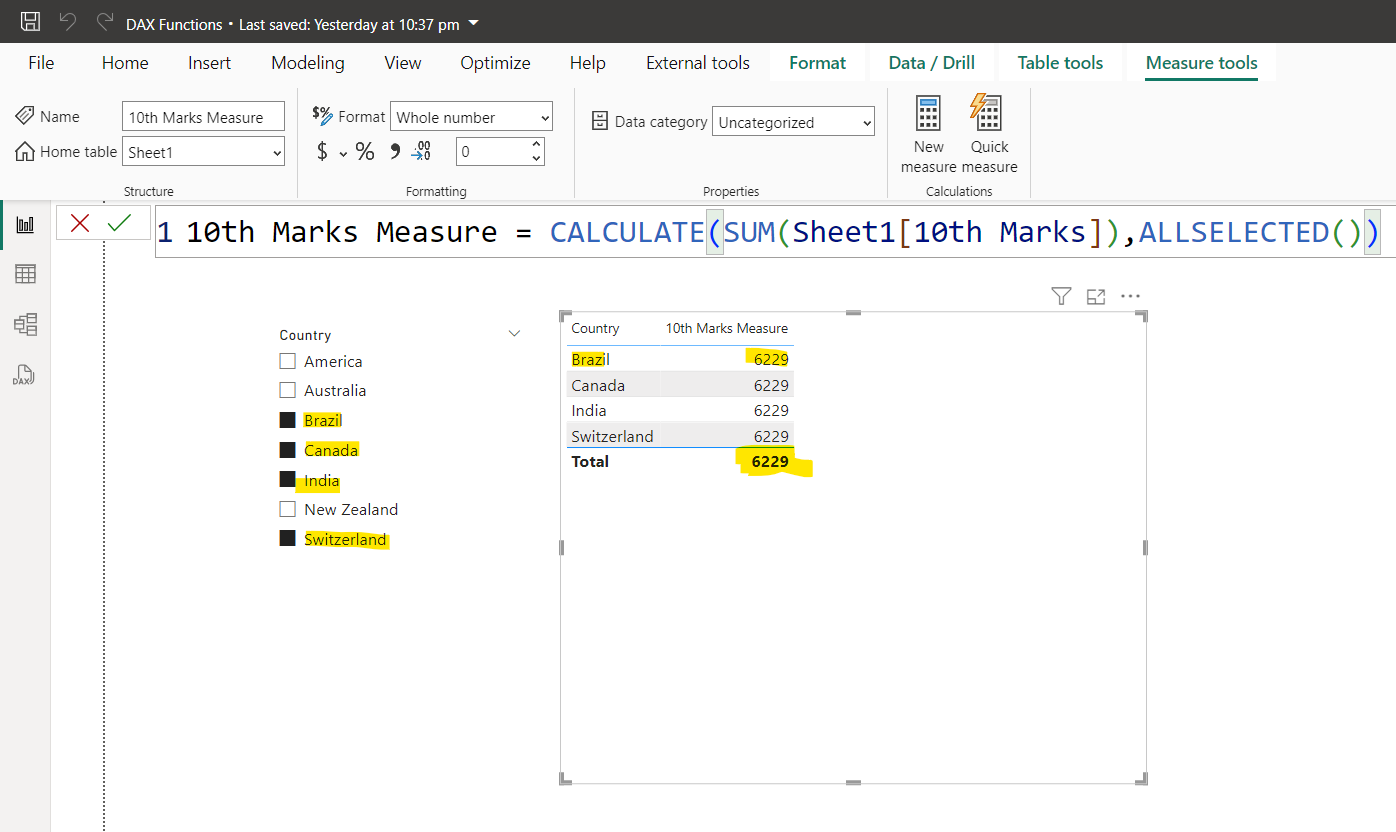Image resolution: width=1396 pixels, height=832 pixels.
Task: Uncheck the Brazil country checkbox
Action: coord(288,420)
